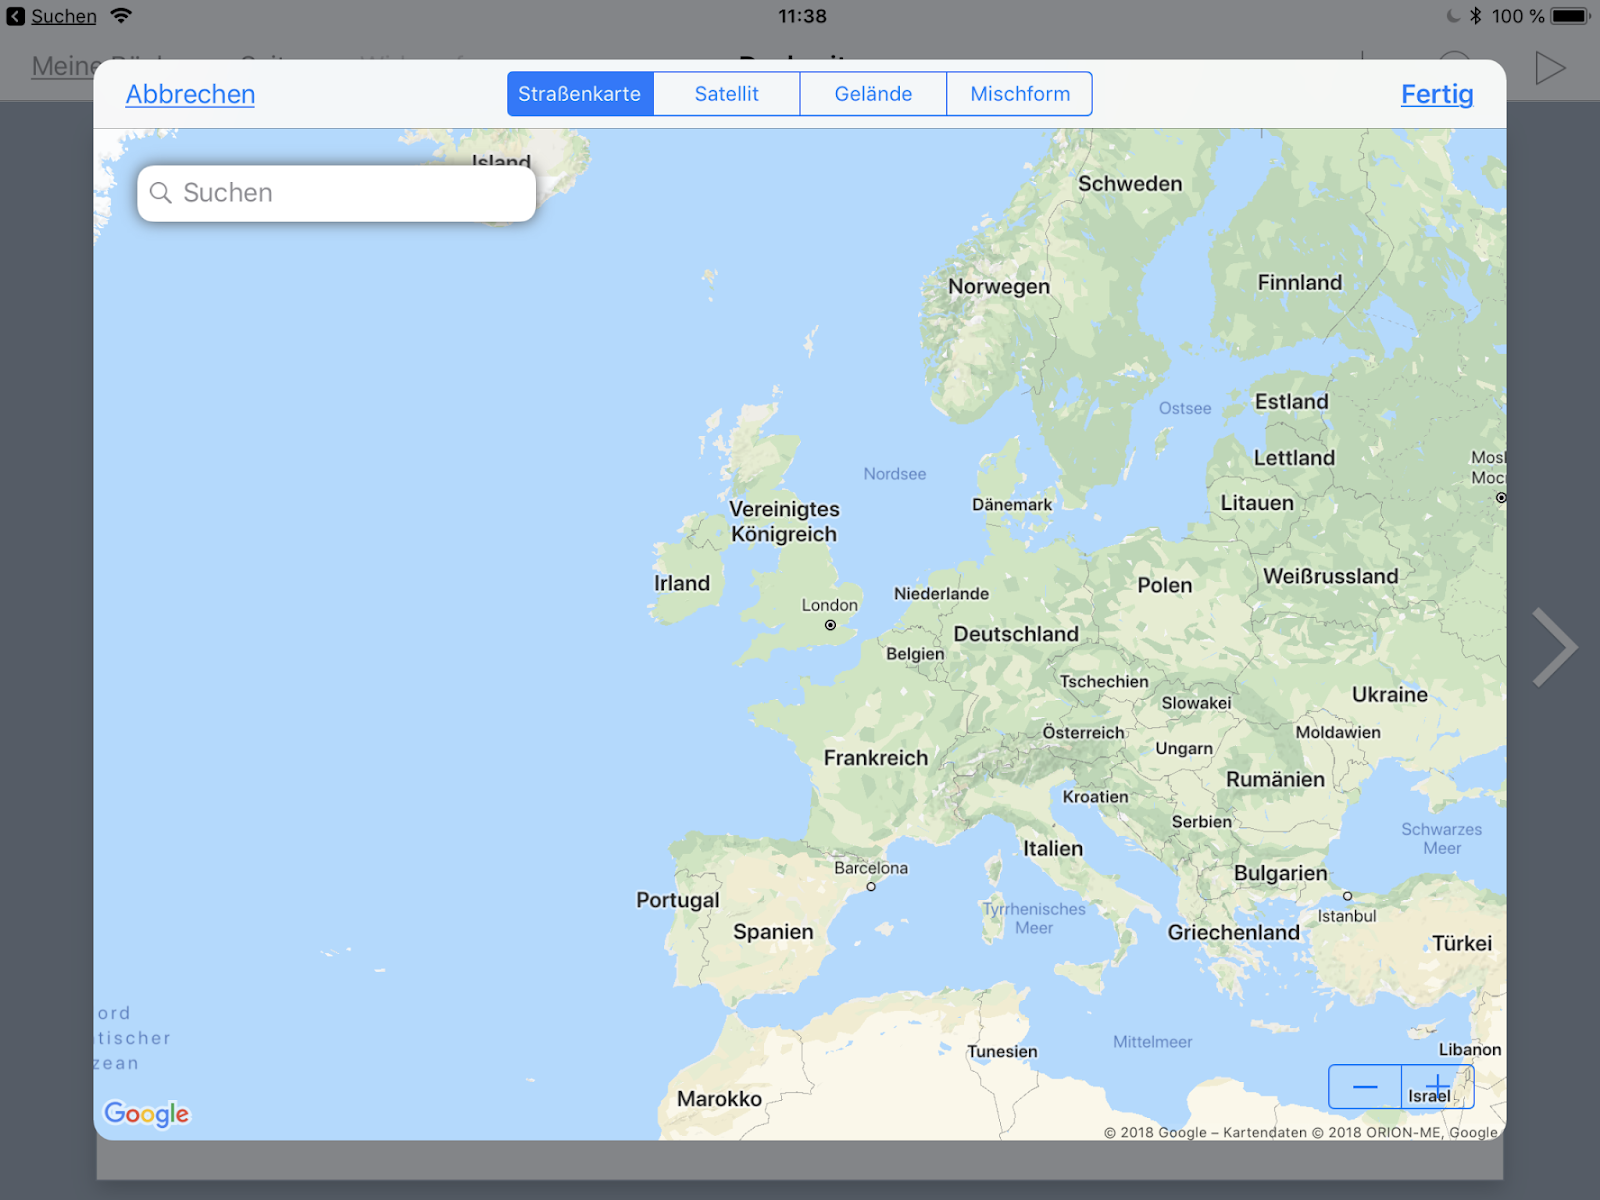1600x1200 pixels.
Task: Click the Mittelmeer sea label
Action: coord(1153,1042)
